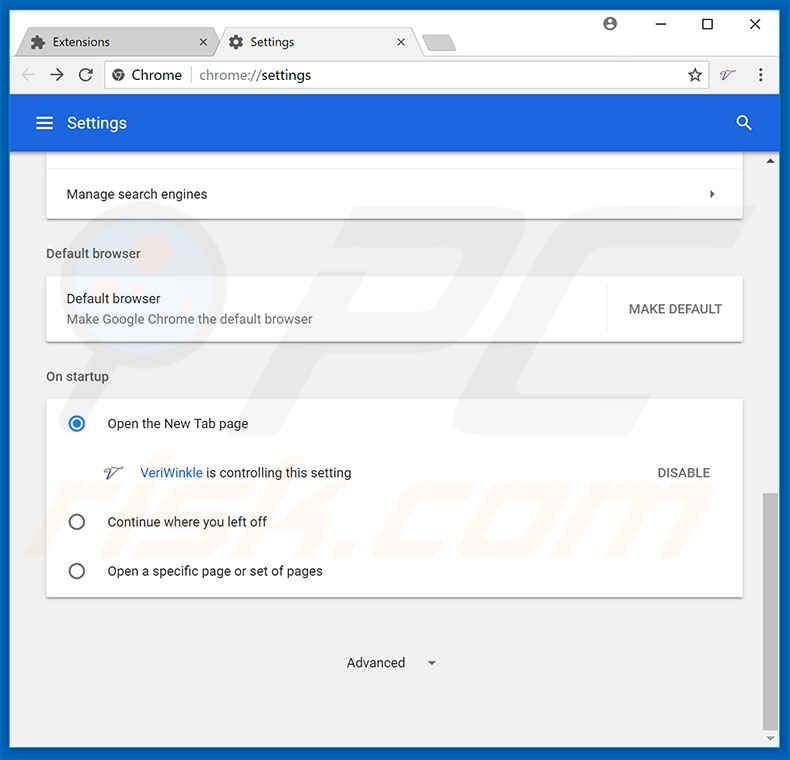Expand the Advanced settings section

pos(391,663)
